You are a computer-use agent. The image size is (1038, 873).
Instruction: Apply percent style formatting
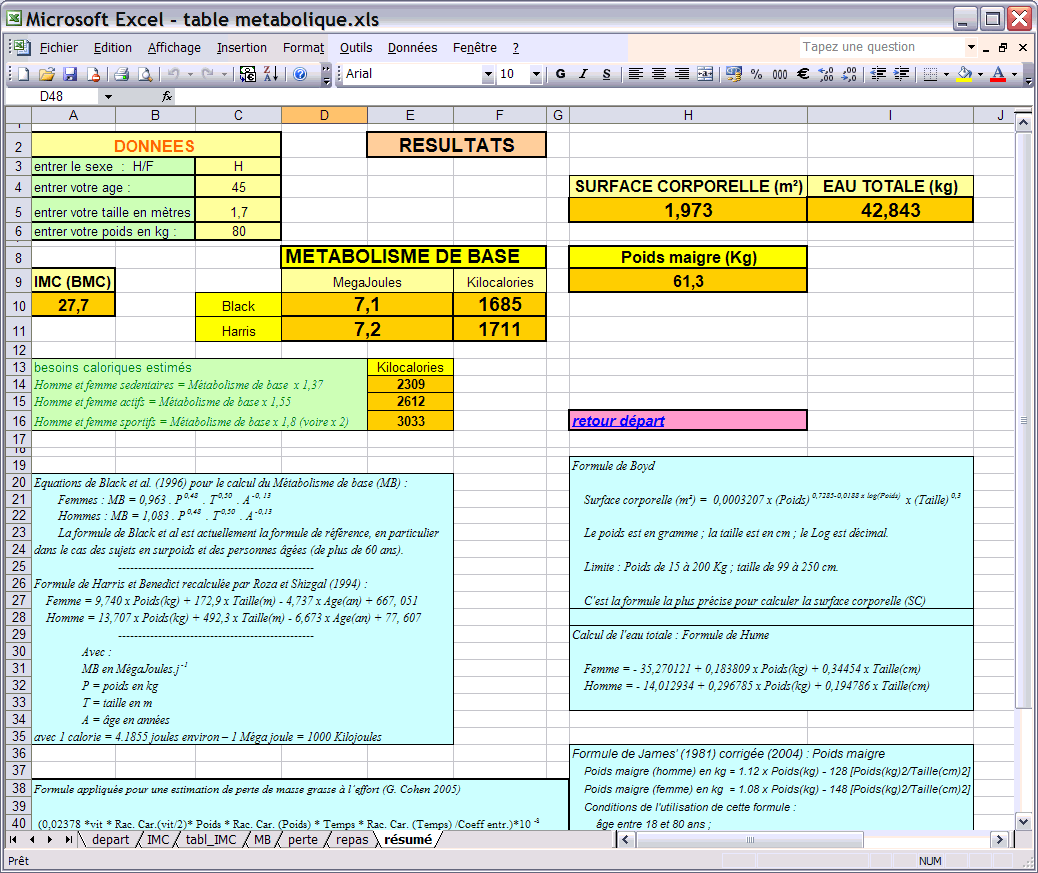757,74
